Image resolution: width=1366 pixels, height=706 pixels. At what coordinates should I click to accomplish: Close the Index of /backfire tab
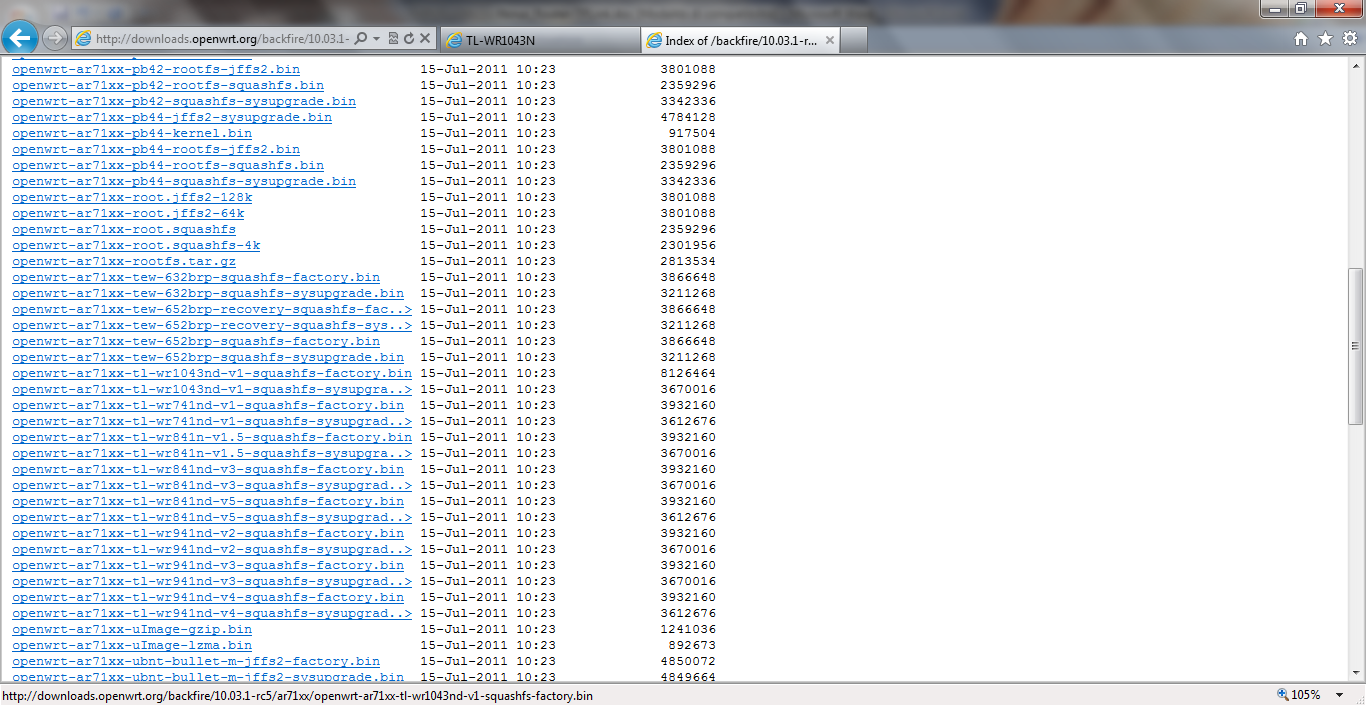830,40
